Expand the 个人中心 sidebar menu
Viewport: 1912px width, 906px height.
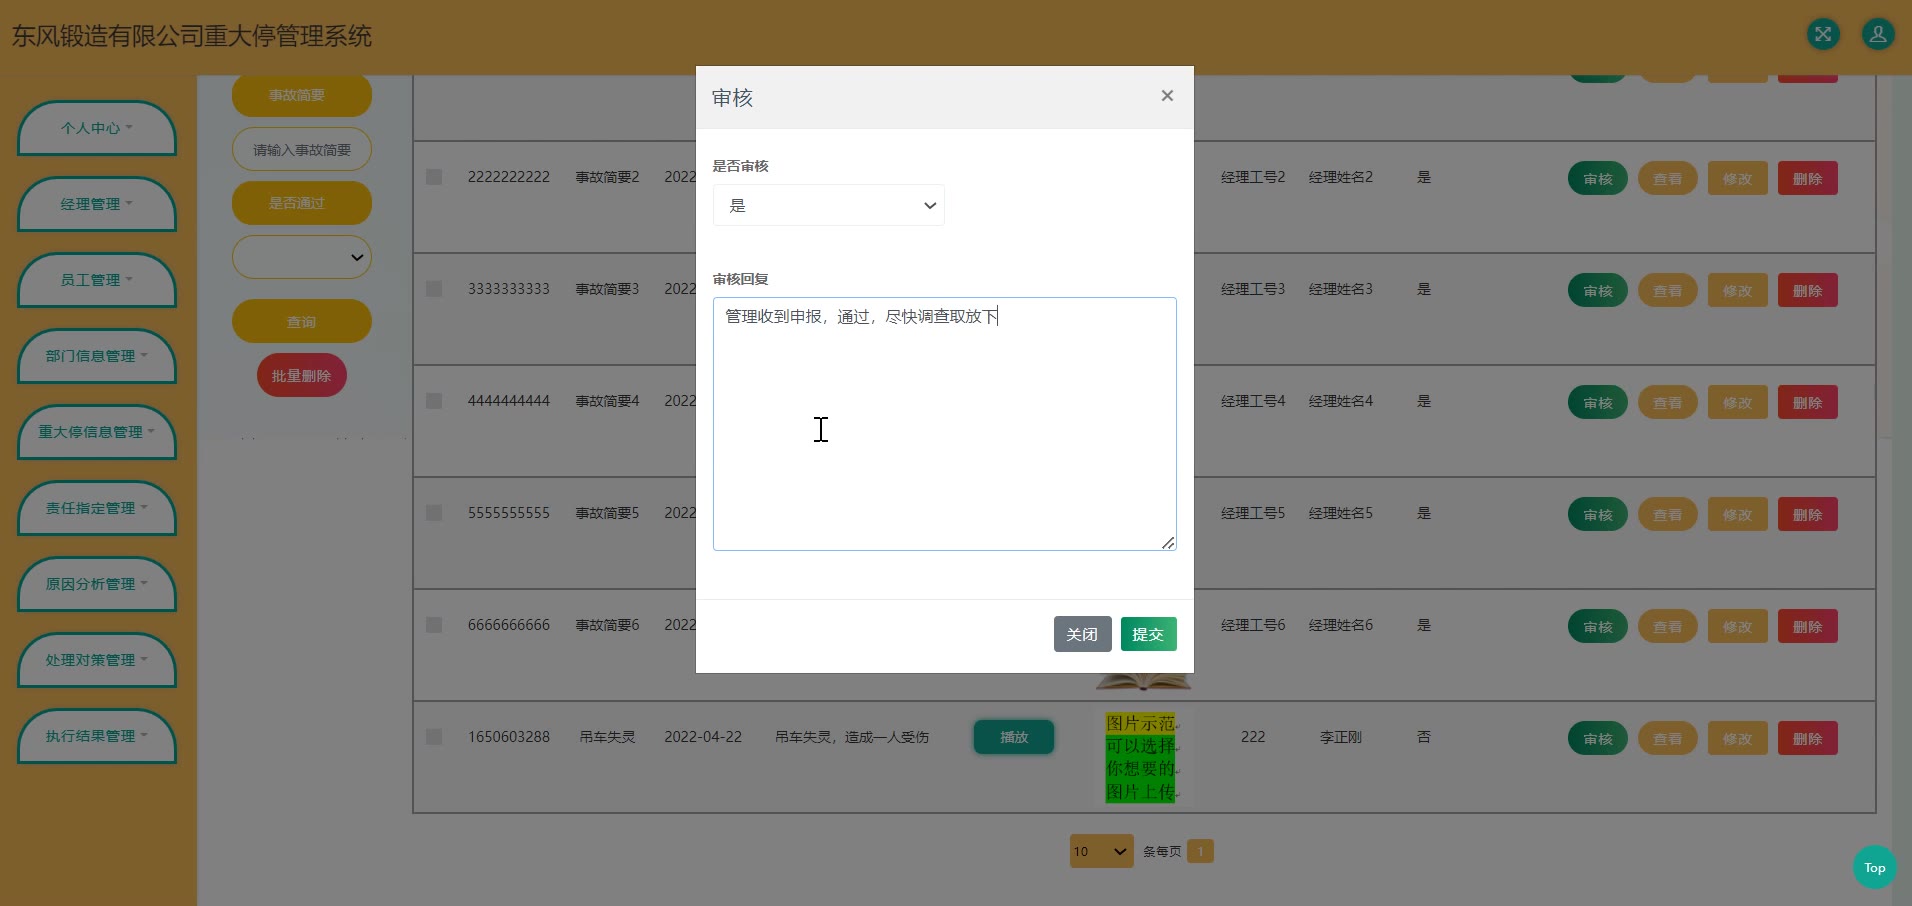click(x=96, y=128)
